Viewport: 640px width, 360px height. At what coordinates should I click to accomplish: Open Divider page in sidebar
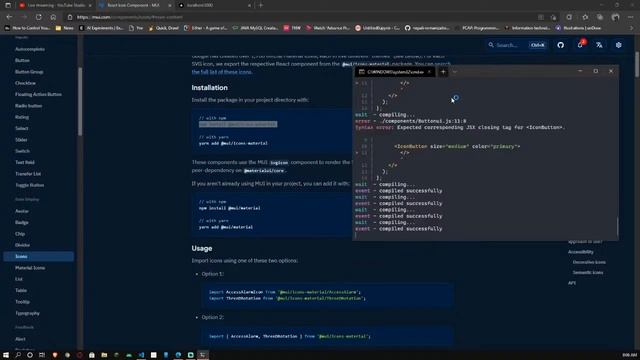pos(22,245)
